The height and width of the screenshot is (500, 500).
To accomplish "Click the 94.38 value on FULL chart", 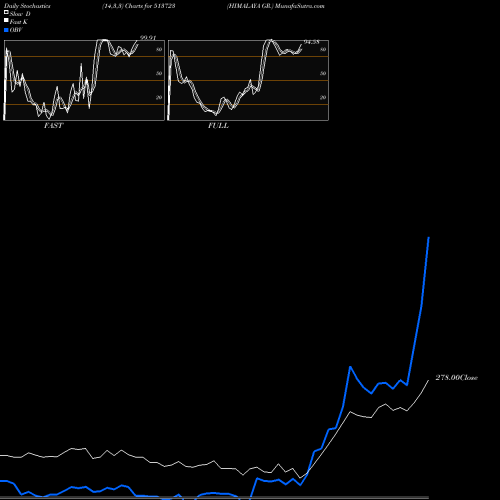I will click(312, 42).
